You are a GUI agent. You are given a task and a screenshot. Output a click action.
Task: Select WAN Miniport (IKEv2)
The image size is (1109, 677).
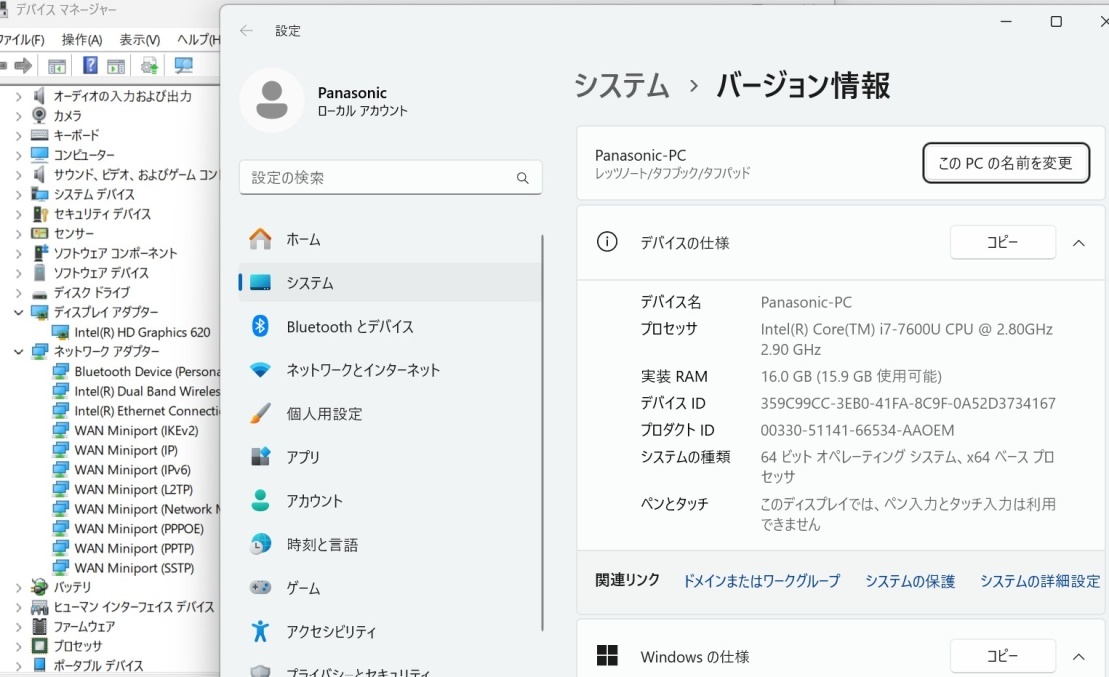pyautogui.click(x=137, y=431)
